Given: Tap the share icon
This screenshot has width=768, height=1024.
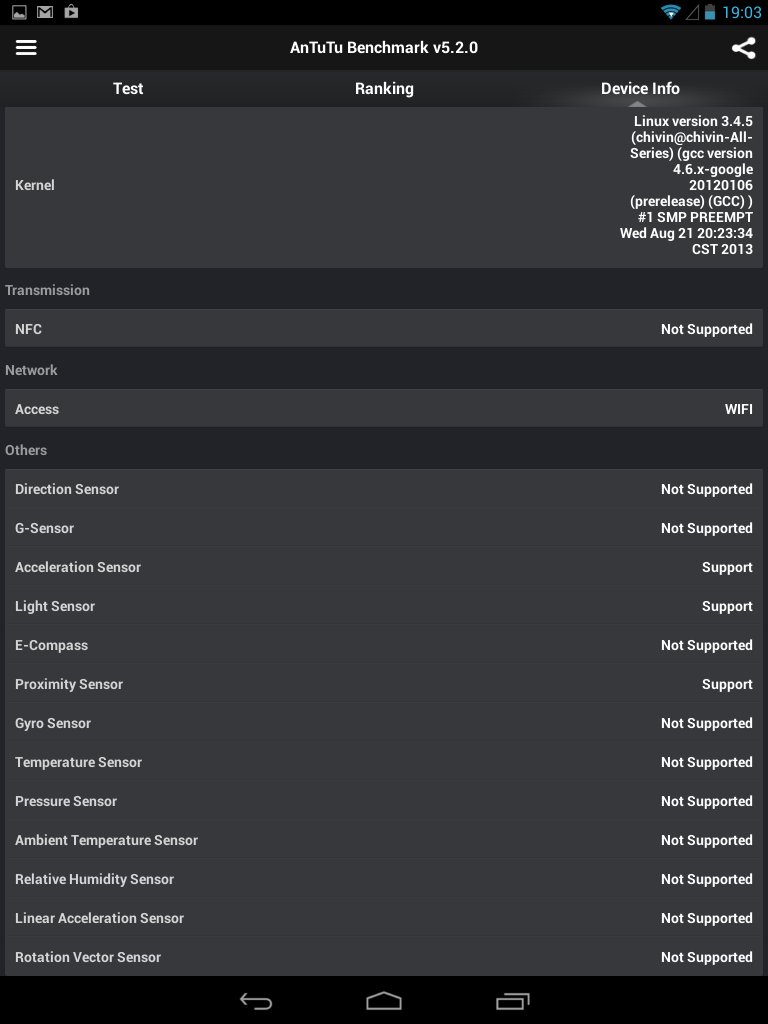Looking at the screenshot, I should 743,48.
